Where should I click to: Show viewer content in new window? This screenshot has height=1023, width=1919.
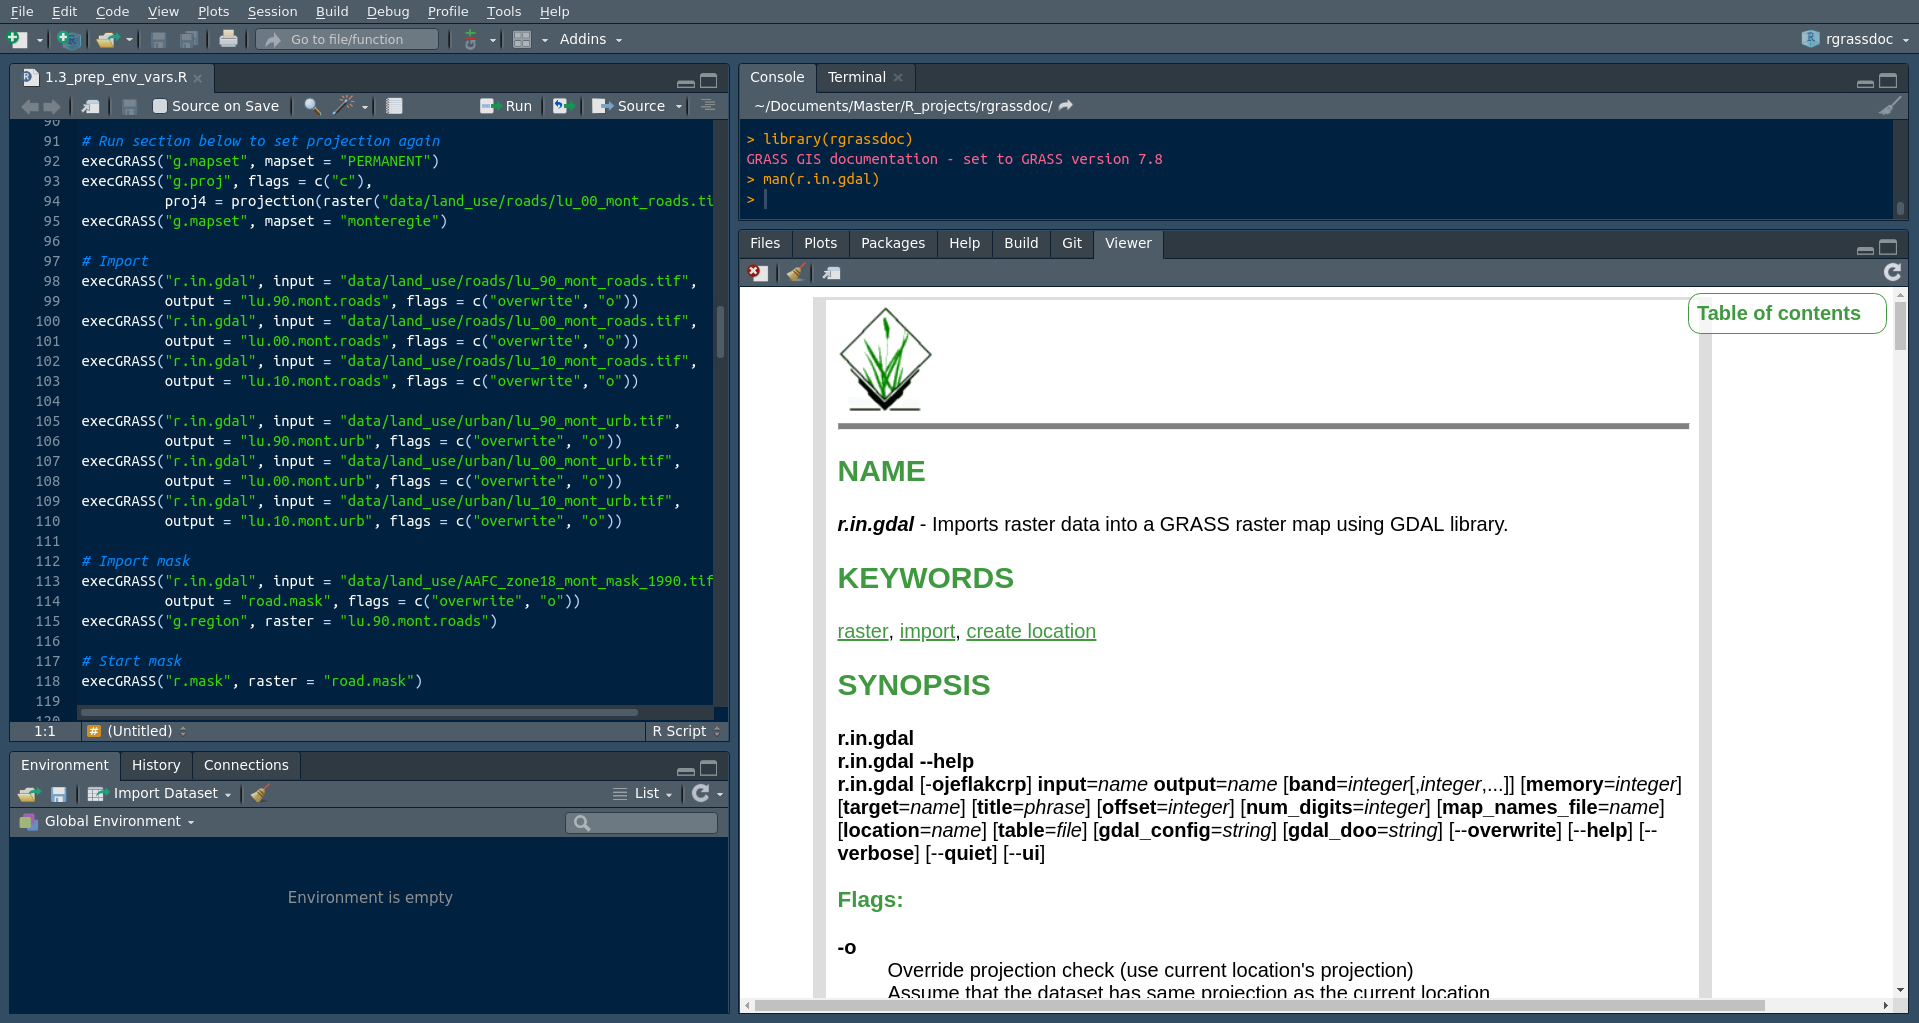click(831, 273)
